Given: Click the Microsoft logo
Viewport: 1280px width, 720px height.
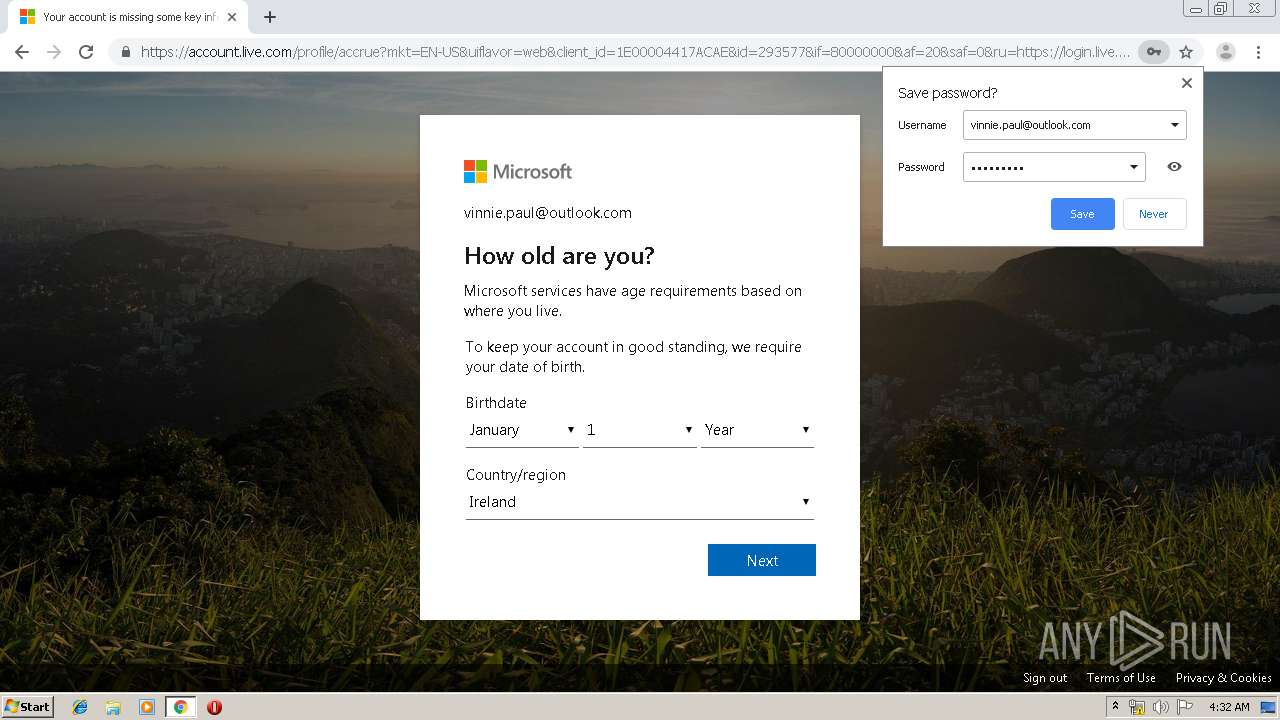Looking at the screenshot, I should click(518, 171).
